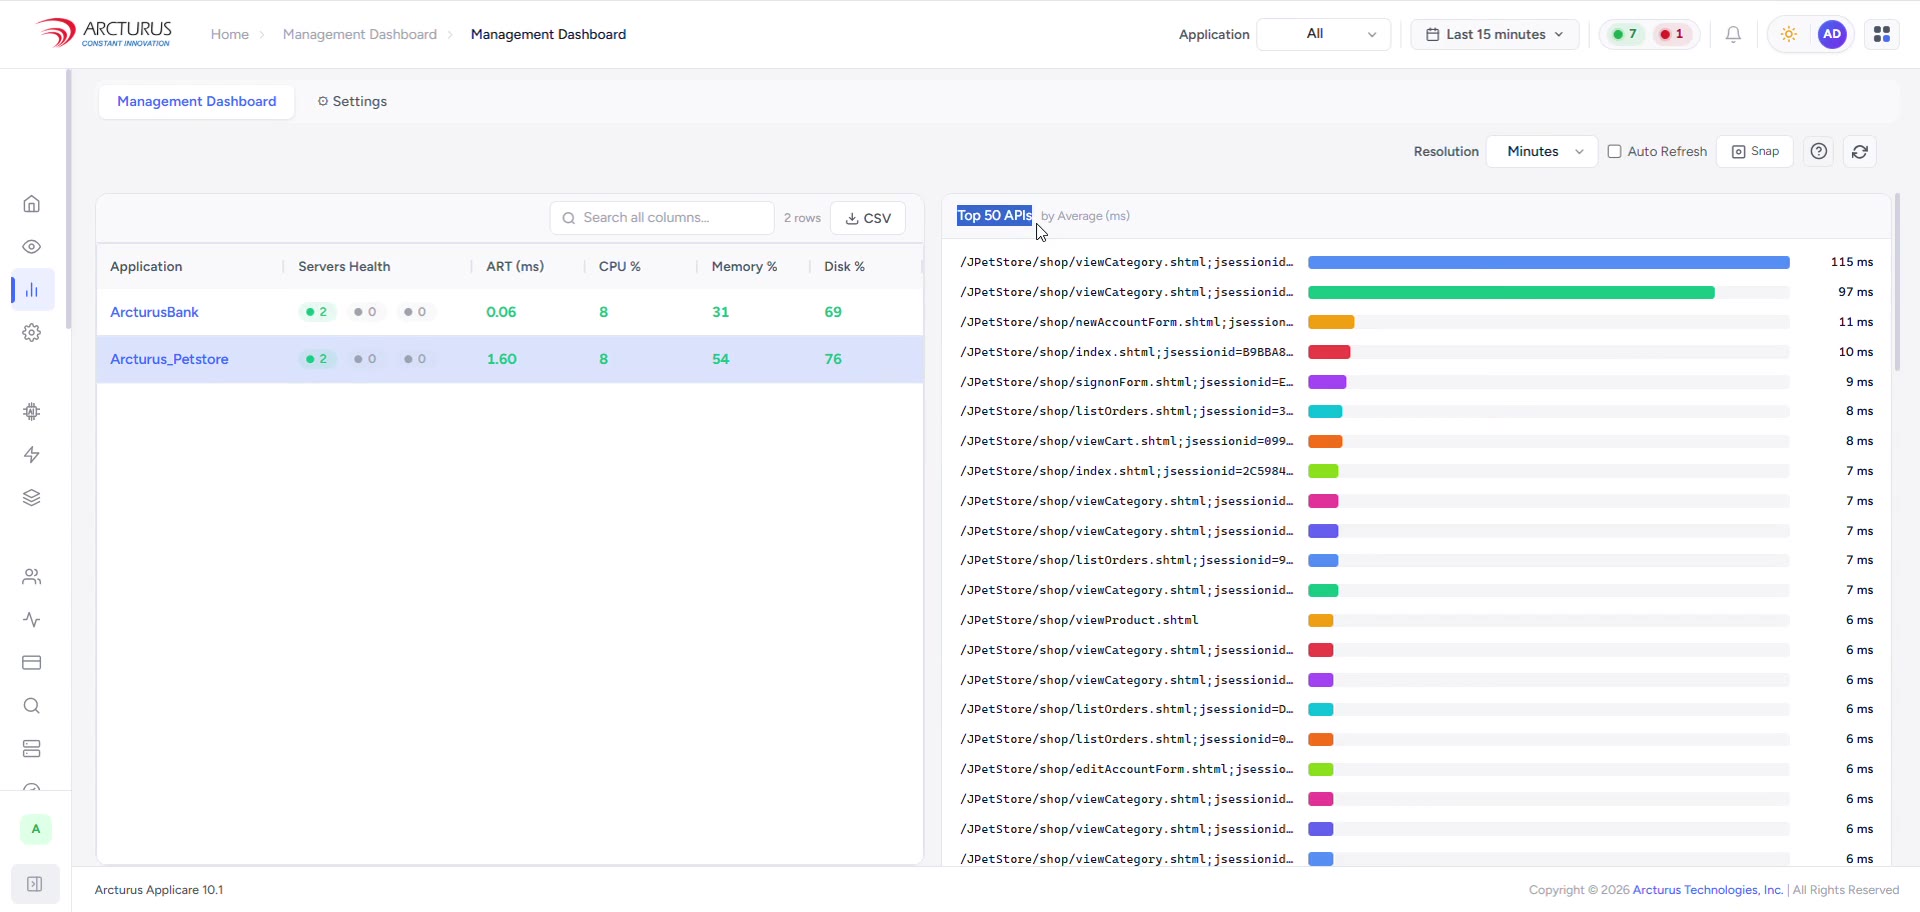Open the Resolution Minutes dropdown
Screen dimensions: 1920x912
point(1542,151)
